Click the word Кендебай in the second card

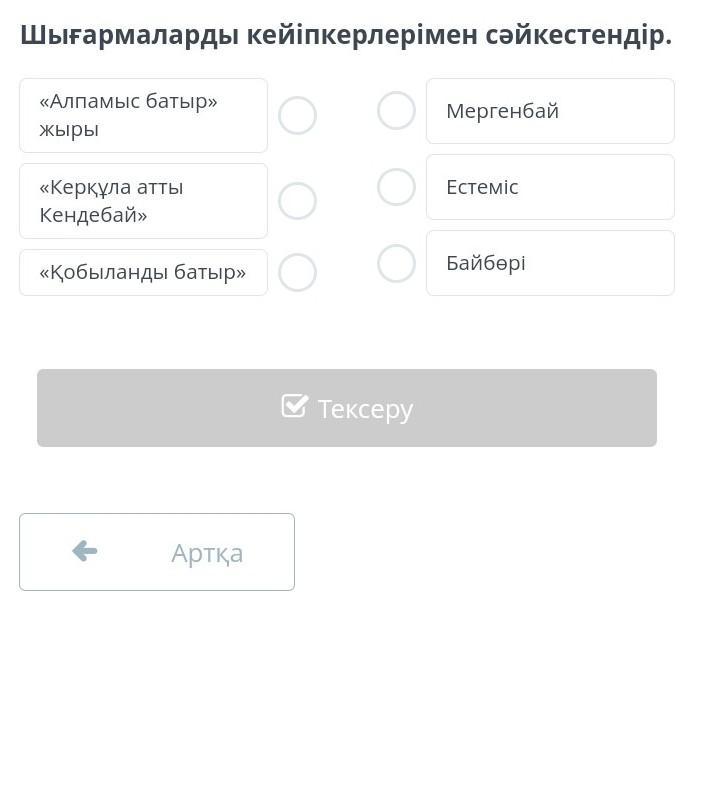click(x=93, y=215)
